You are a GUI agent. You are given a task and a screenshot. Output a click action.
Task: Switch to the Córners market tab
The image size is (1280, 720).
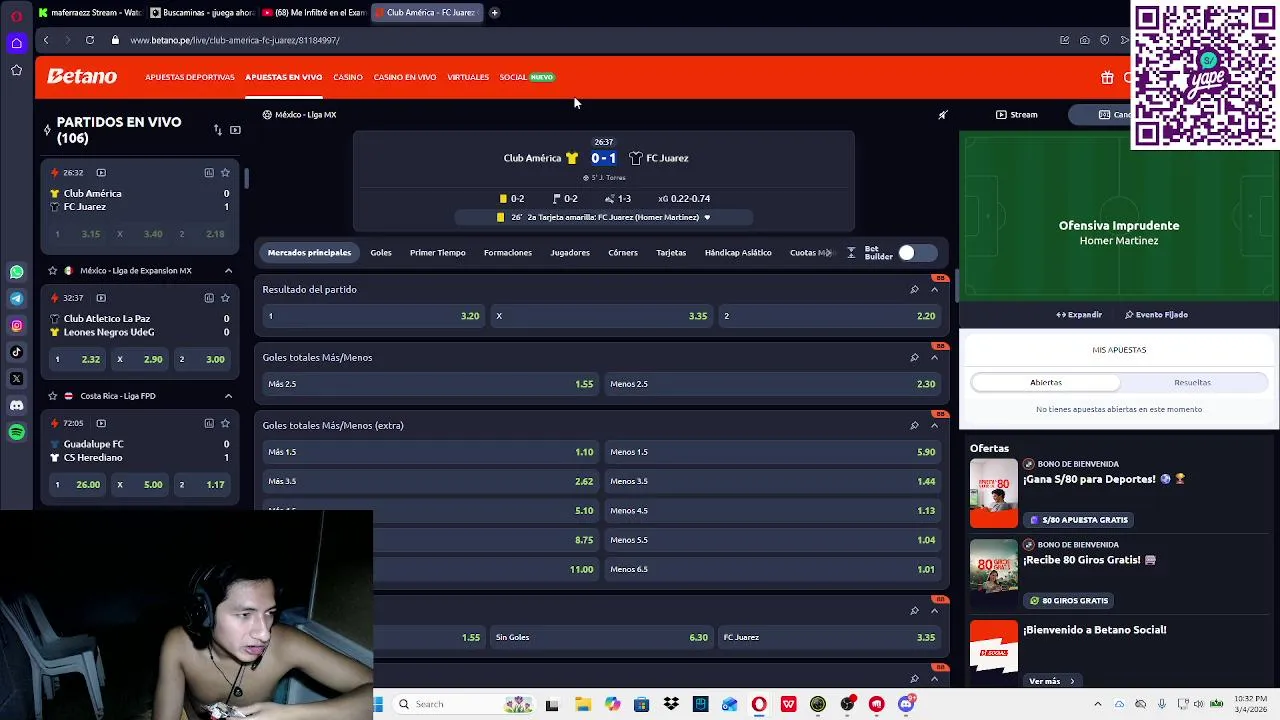point(623,253)
